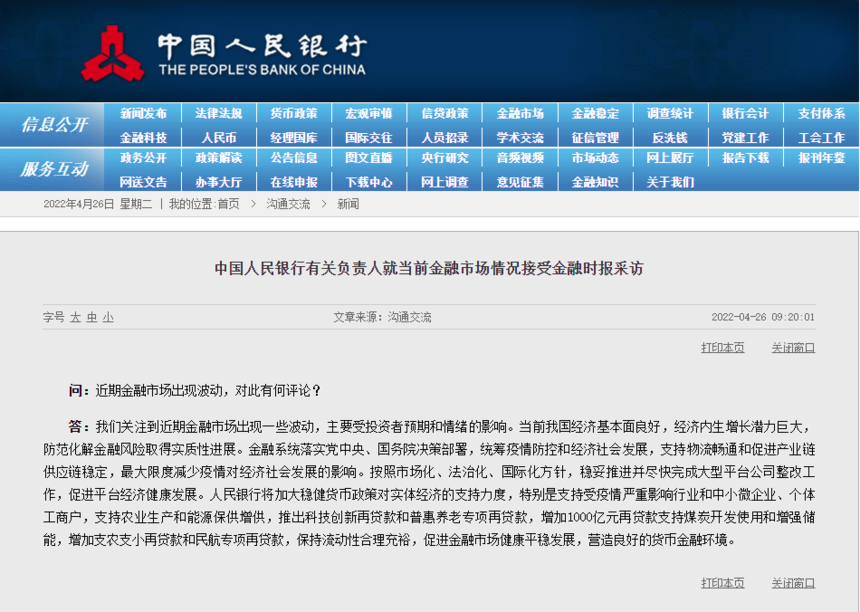860x612 pixels.
Task: Set font size to 小
Action: (108, 317)
